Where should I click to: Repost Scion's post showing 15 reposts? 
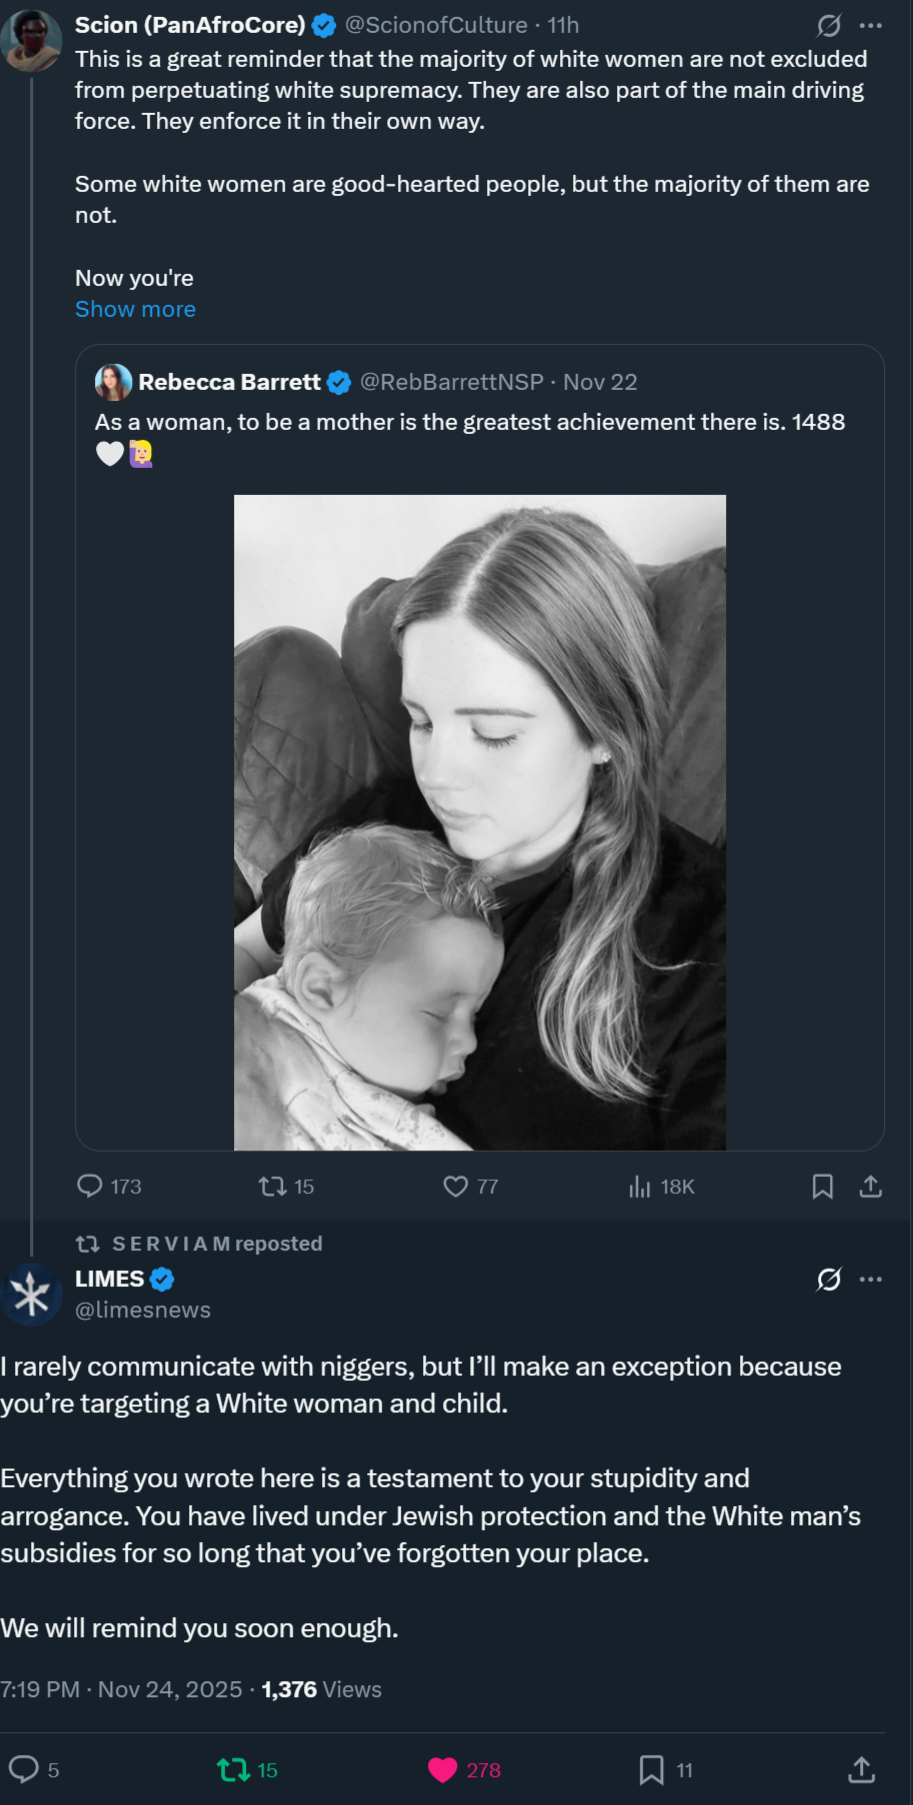tap(272, 1187)
